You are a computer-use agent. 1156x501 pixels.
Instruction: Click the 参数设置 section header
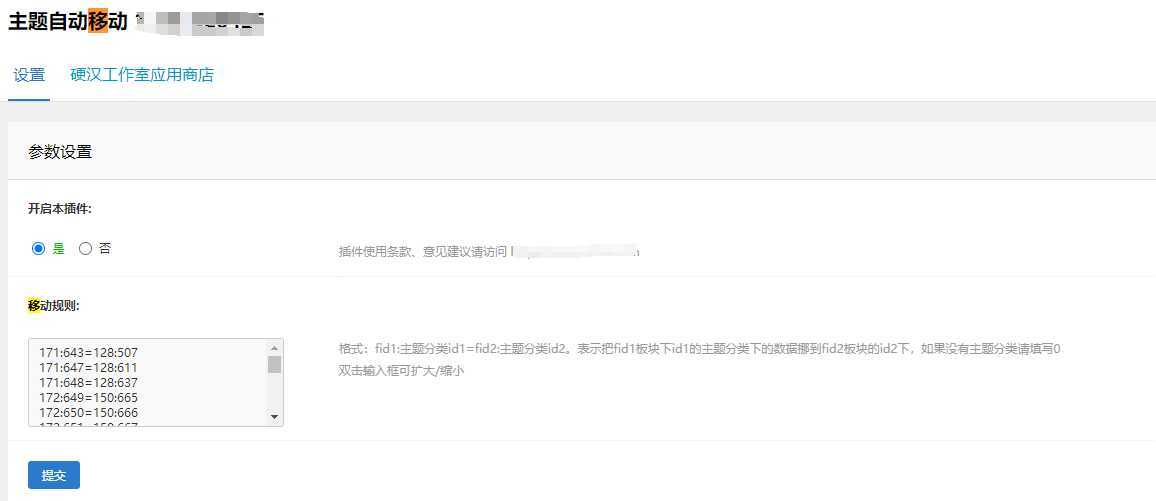[60, 153]
